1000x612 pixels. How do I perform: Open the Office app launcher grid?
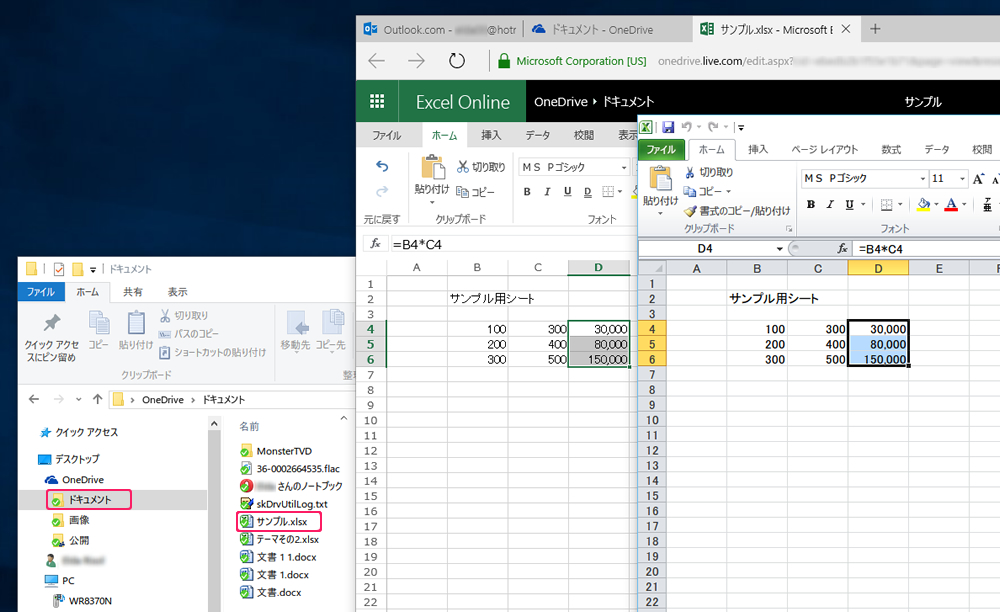click(x=377, y=101)
